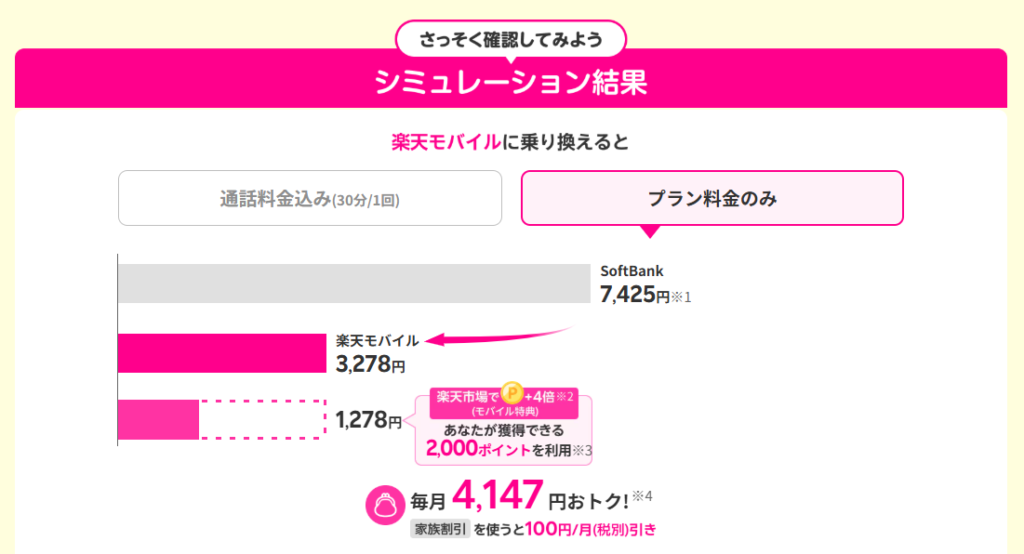Click the 100円/月(税別)引き pink text
Viewport: 1024px width, 554px height.
coord(590,529)
